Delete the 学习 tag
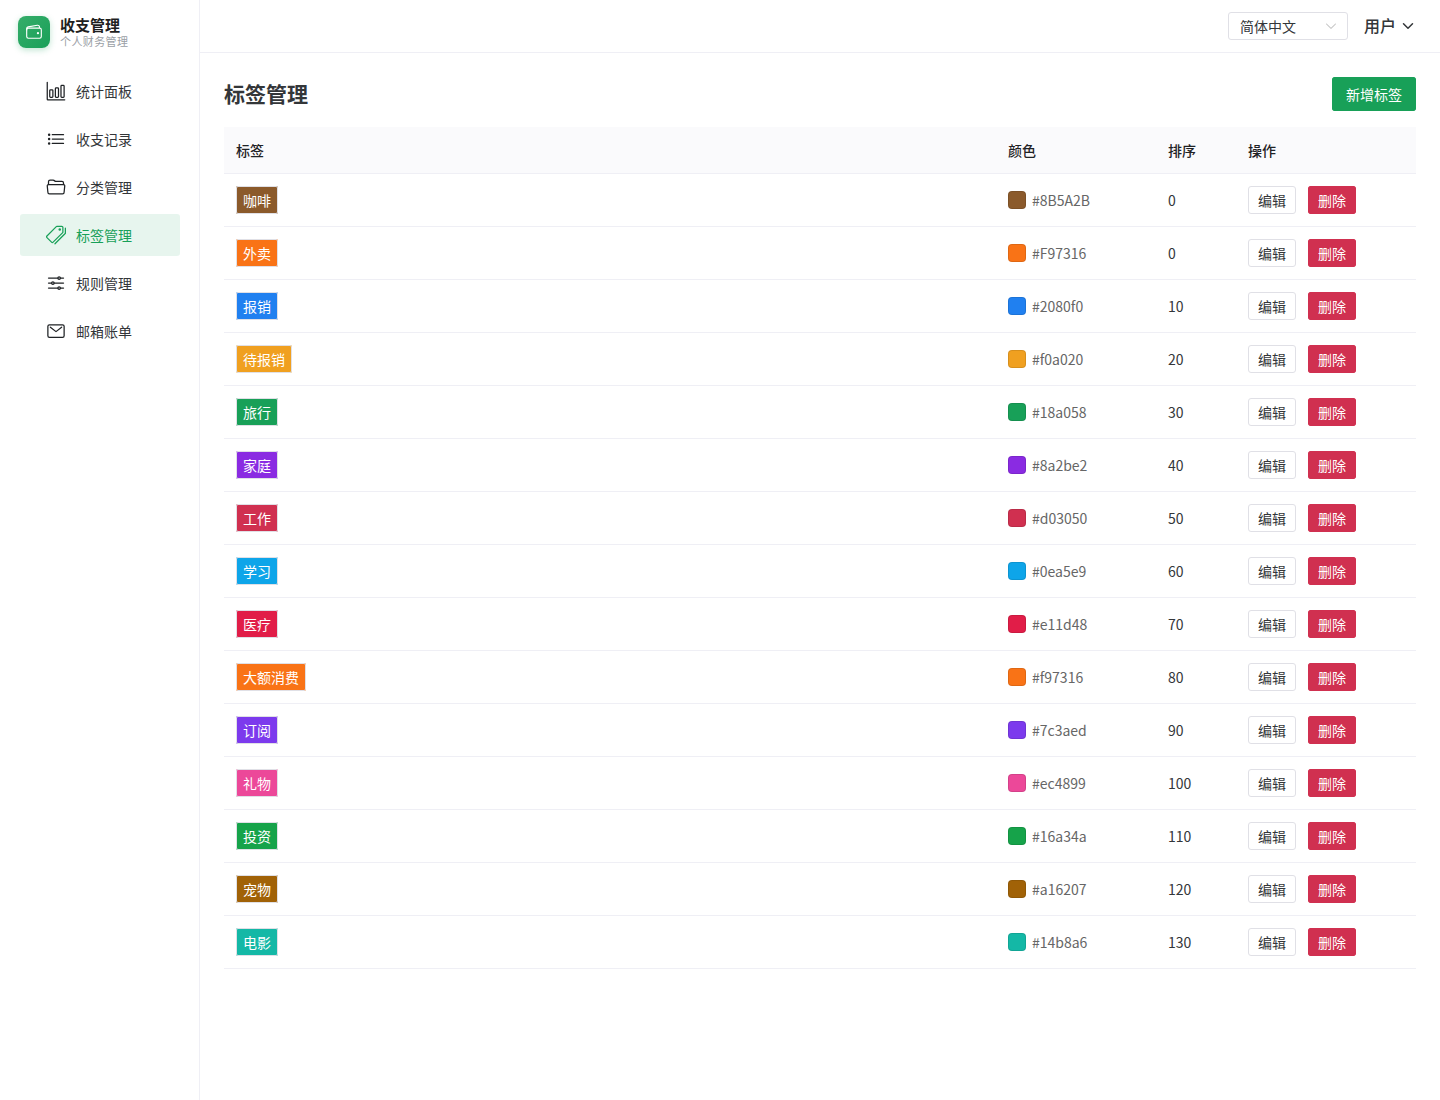The width and height of the screenshot is (1440, 1100). (1332, 571)
